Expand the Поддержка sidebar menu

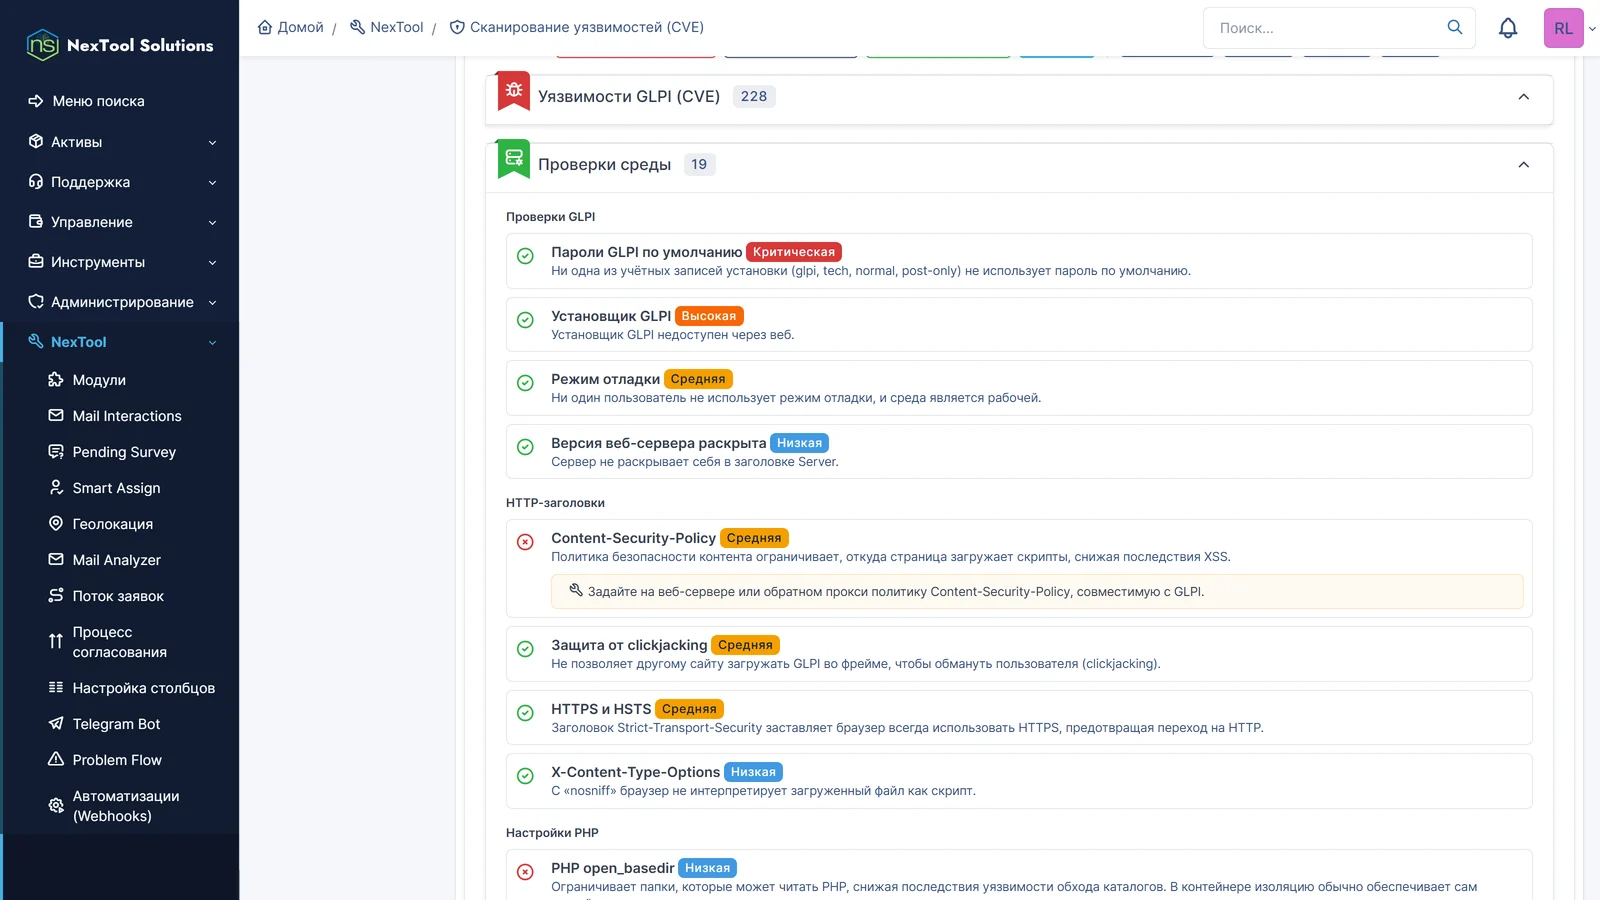(121, 182)
